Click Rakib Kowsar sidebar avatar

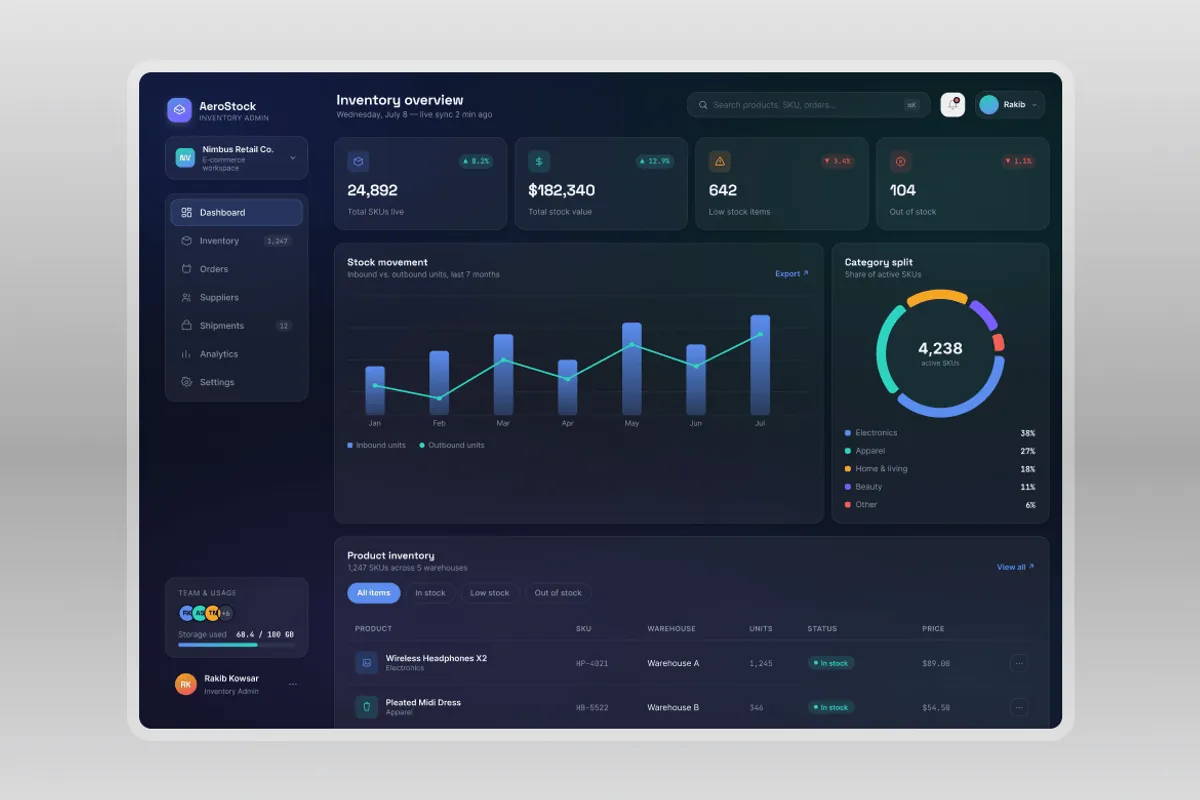point(186,684)
